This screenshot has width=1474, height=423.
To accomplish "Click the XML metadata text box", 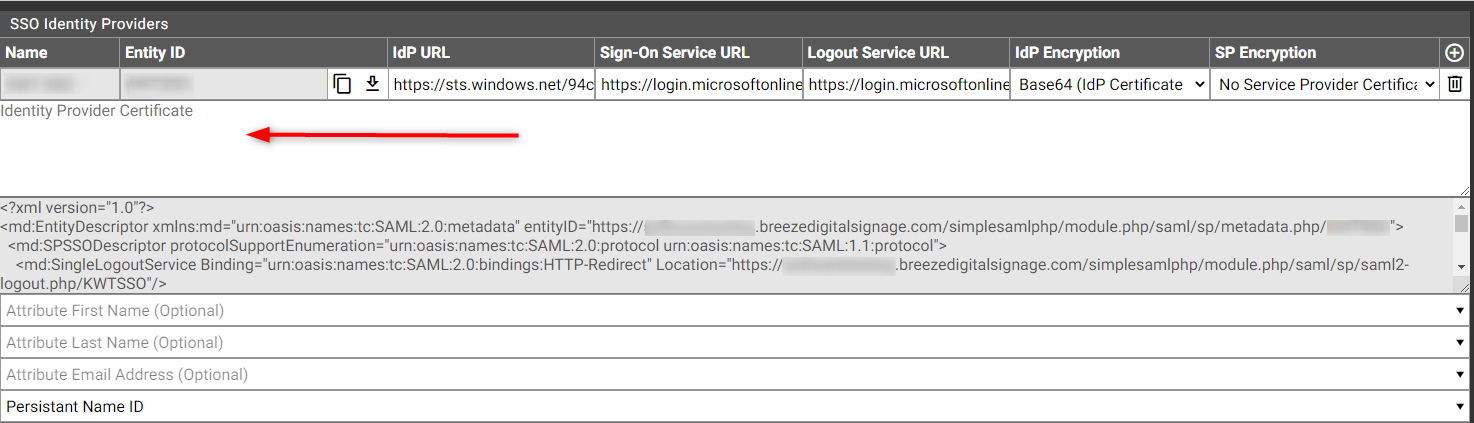I will pyautogui.click(x=728, y=246).
